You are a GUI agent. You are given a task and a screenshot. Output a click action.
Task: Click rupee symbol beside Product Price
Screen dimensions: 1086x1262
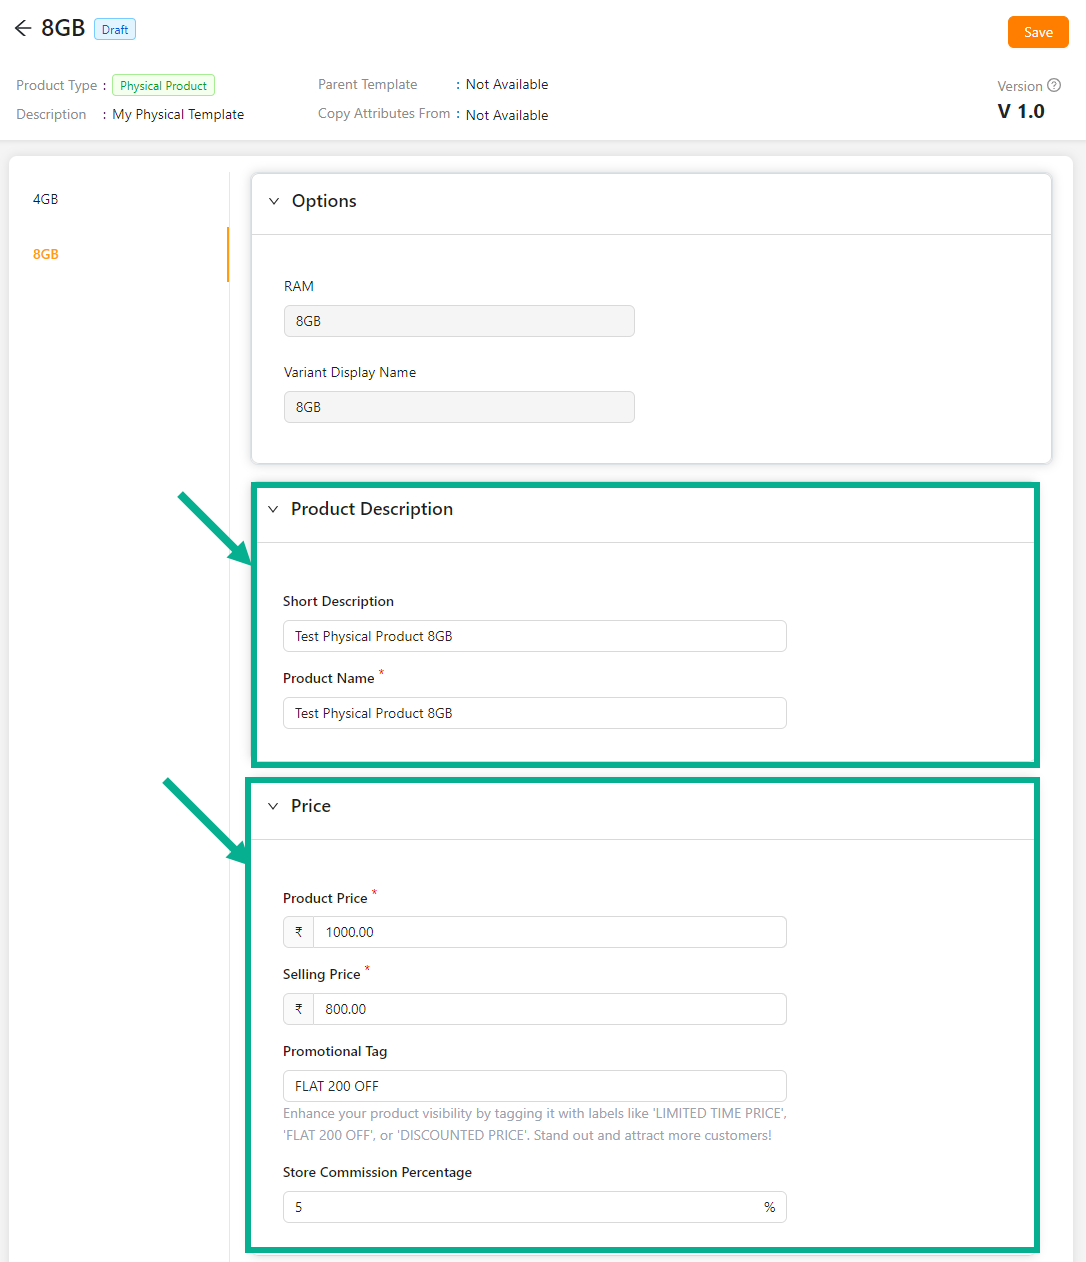pyautogui.click(x=298, y=932)
